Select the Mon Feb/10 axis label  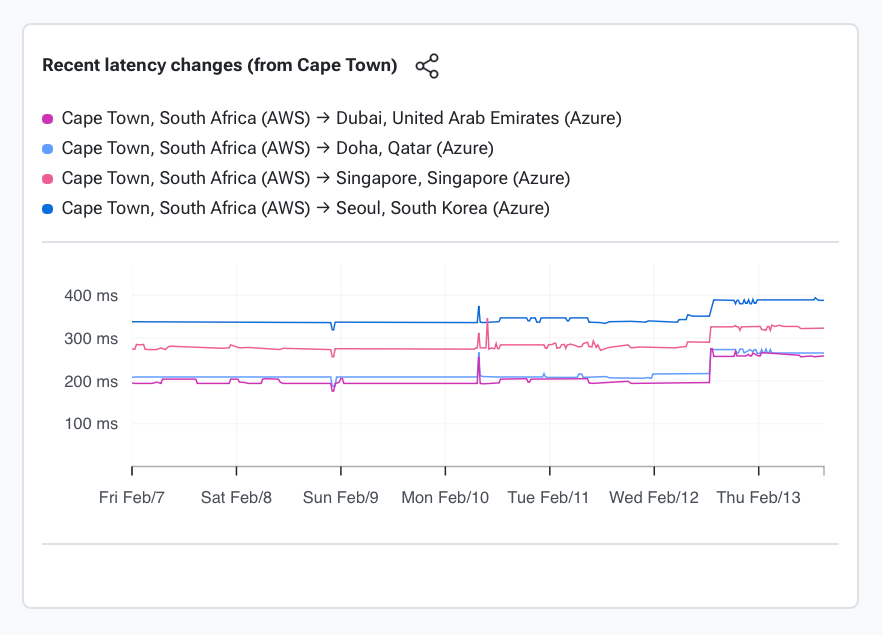445,497
